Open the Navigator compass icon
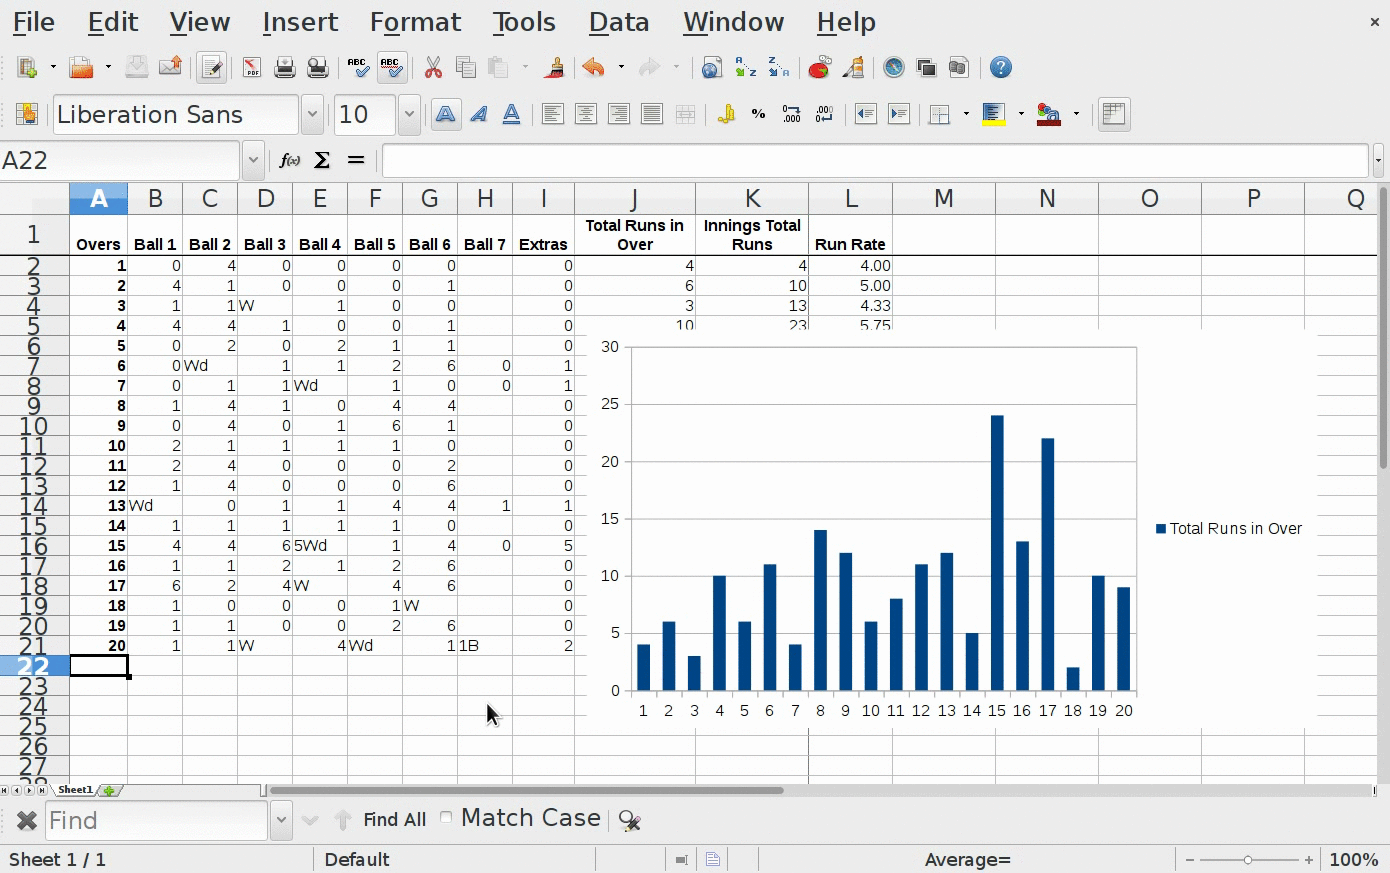The image size is (1390, 873). click(893, 67)
